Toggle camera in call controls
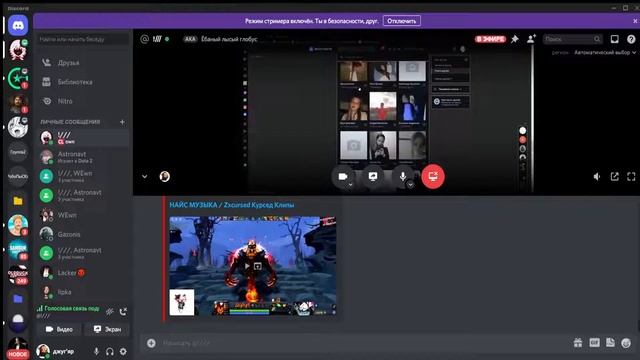Screen dimensions: 640x360 343,176
